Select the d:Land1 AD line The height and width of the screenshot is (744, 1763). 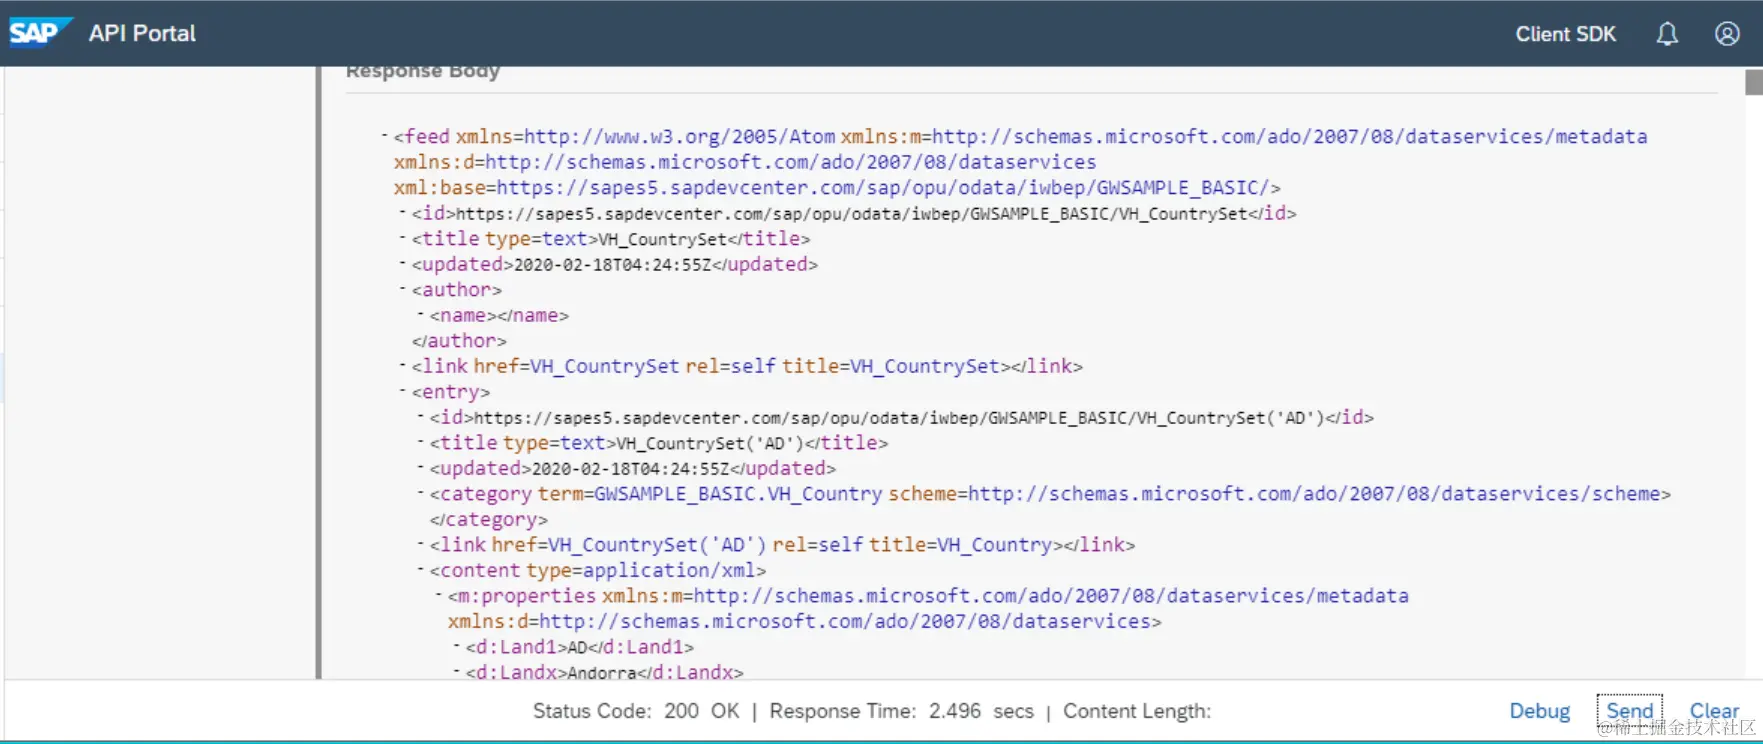579,647
